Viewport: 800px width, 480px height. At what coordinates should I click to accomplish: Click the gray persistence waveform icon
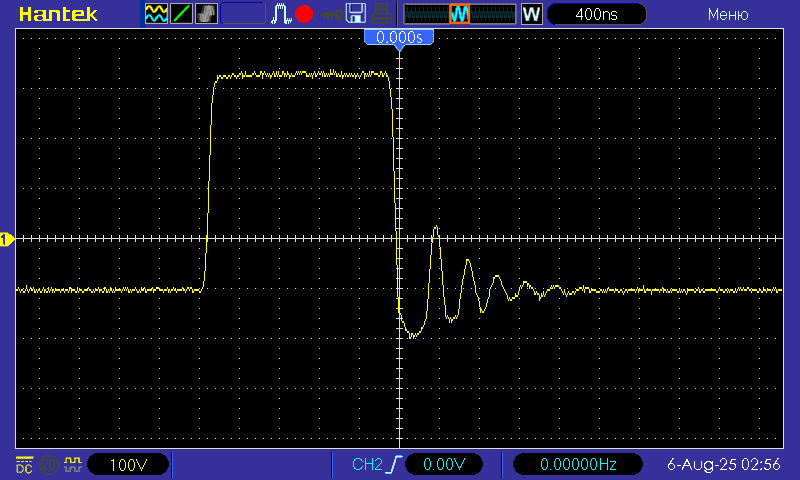tap(206, 14)
